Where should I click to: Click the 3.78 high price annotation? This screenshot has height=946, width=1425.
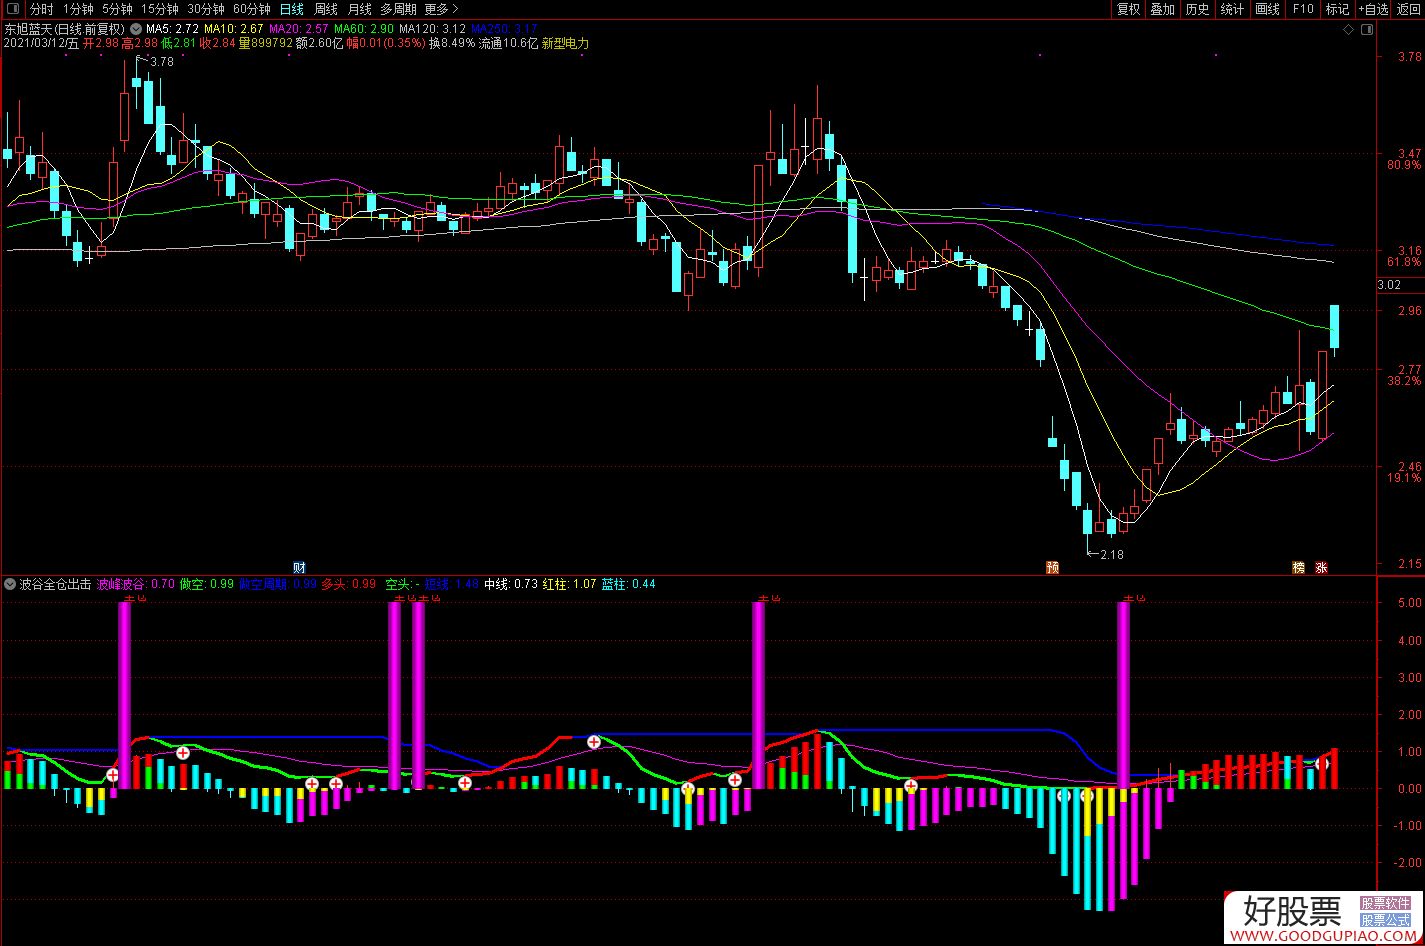pos(161,61)
